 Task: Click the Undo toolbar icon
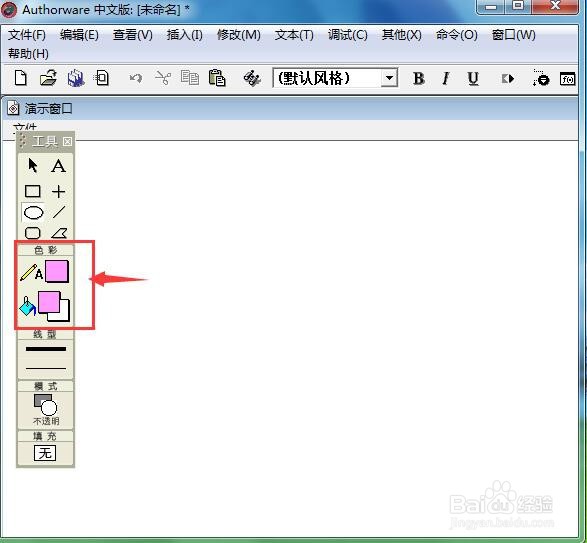[x=136, y=78]
